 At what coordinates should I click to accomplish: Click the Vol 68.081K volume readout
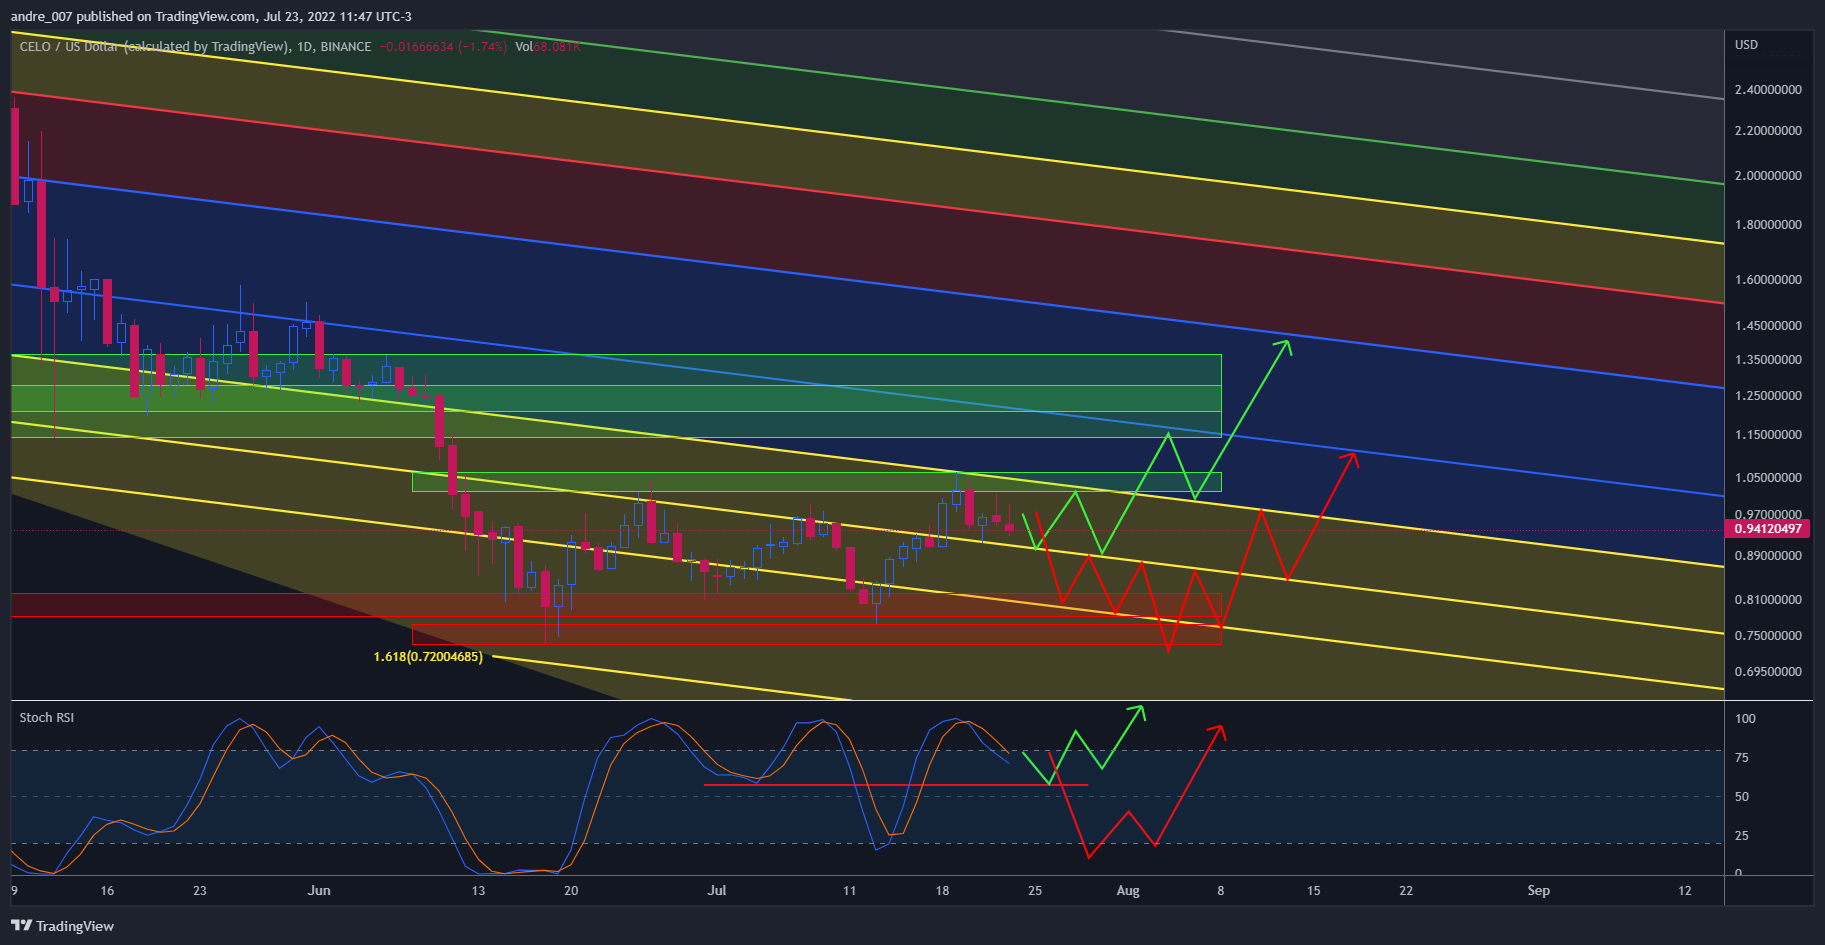tap(547, 47)
